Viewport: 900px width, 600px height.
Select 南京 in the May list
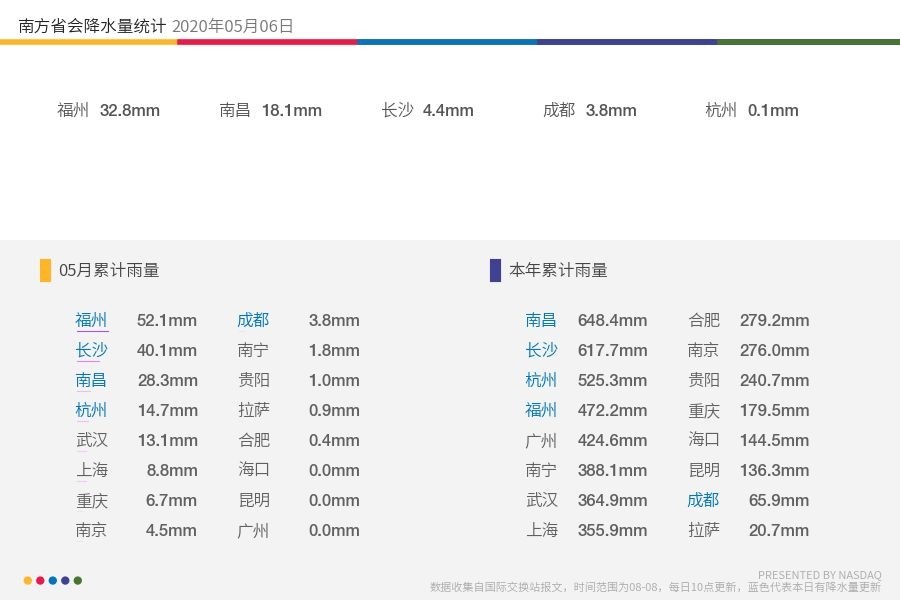(x=92, y=530)
